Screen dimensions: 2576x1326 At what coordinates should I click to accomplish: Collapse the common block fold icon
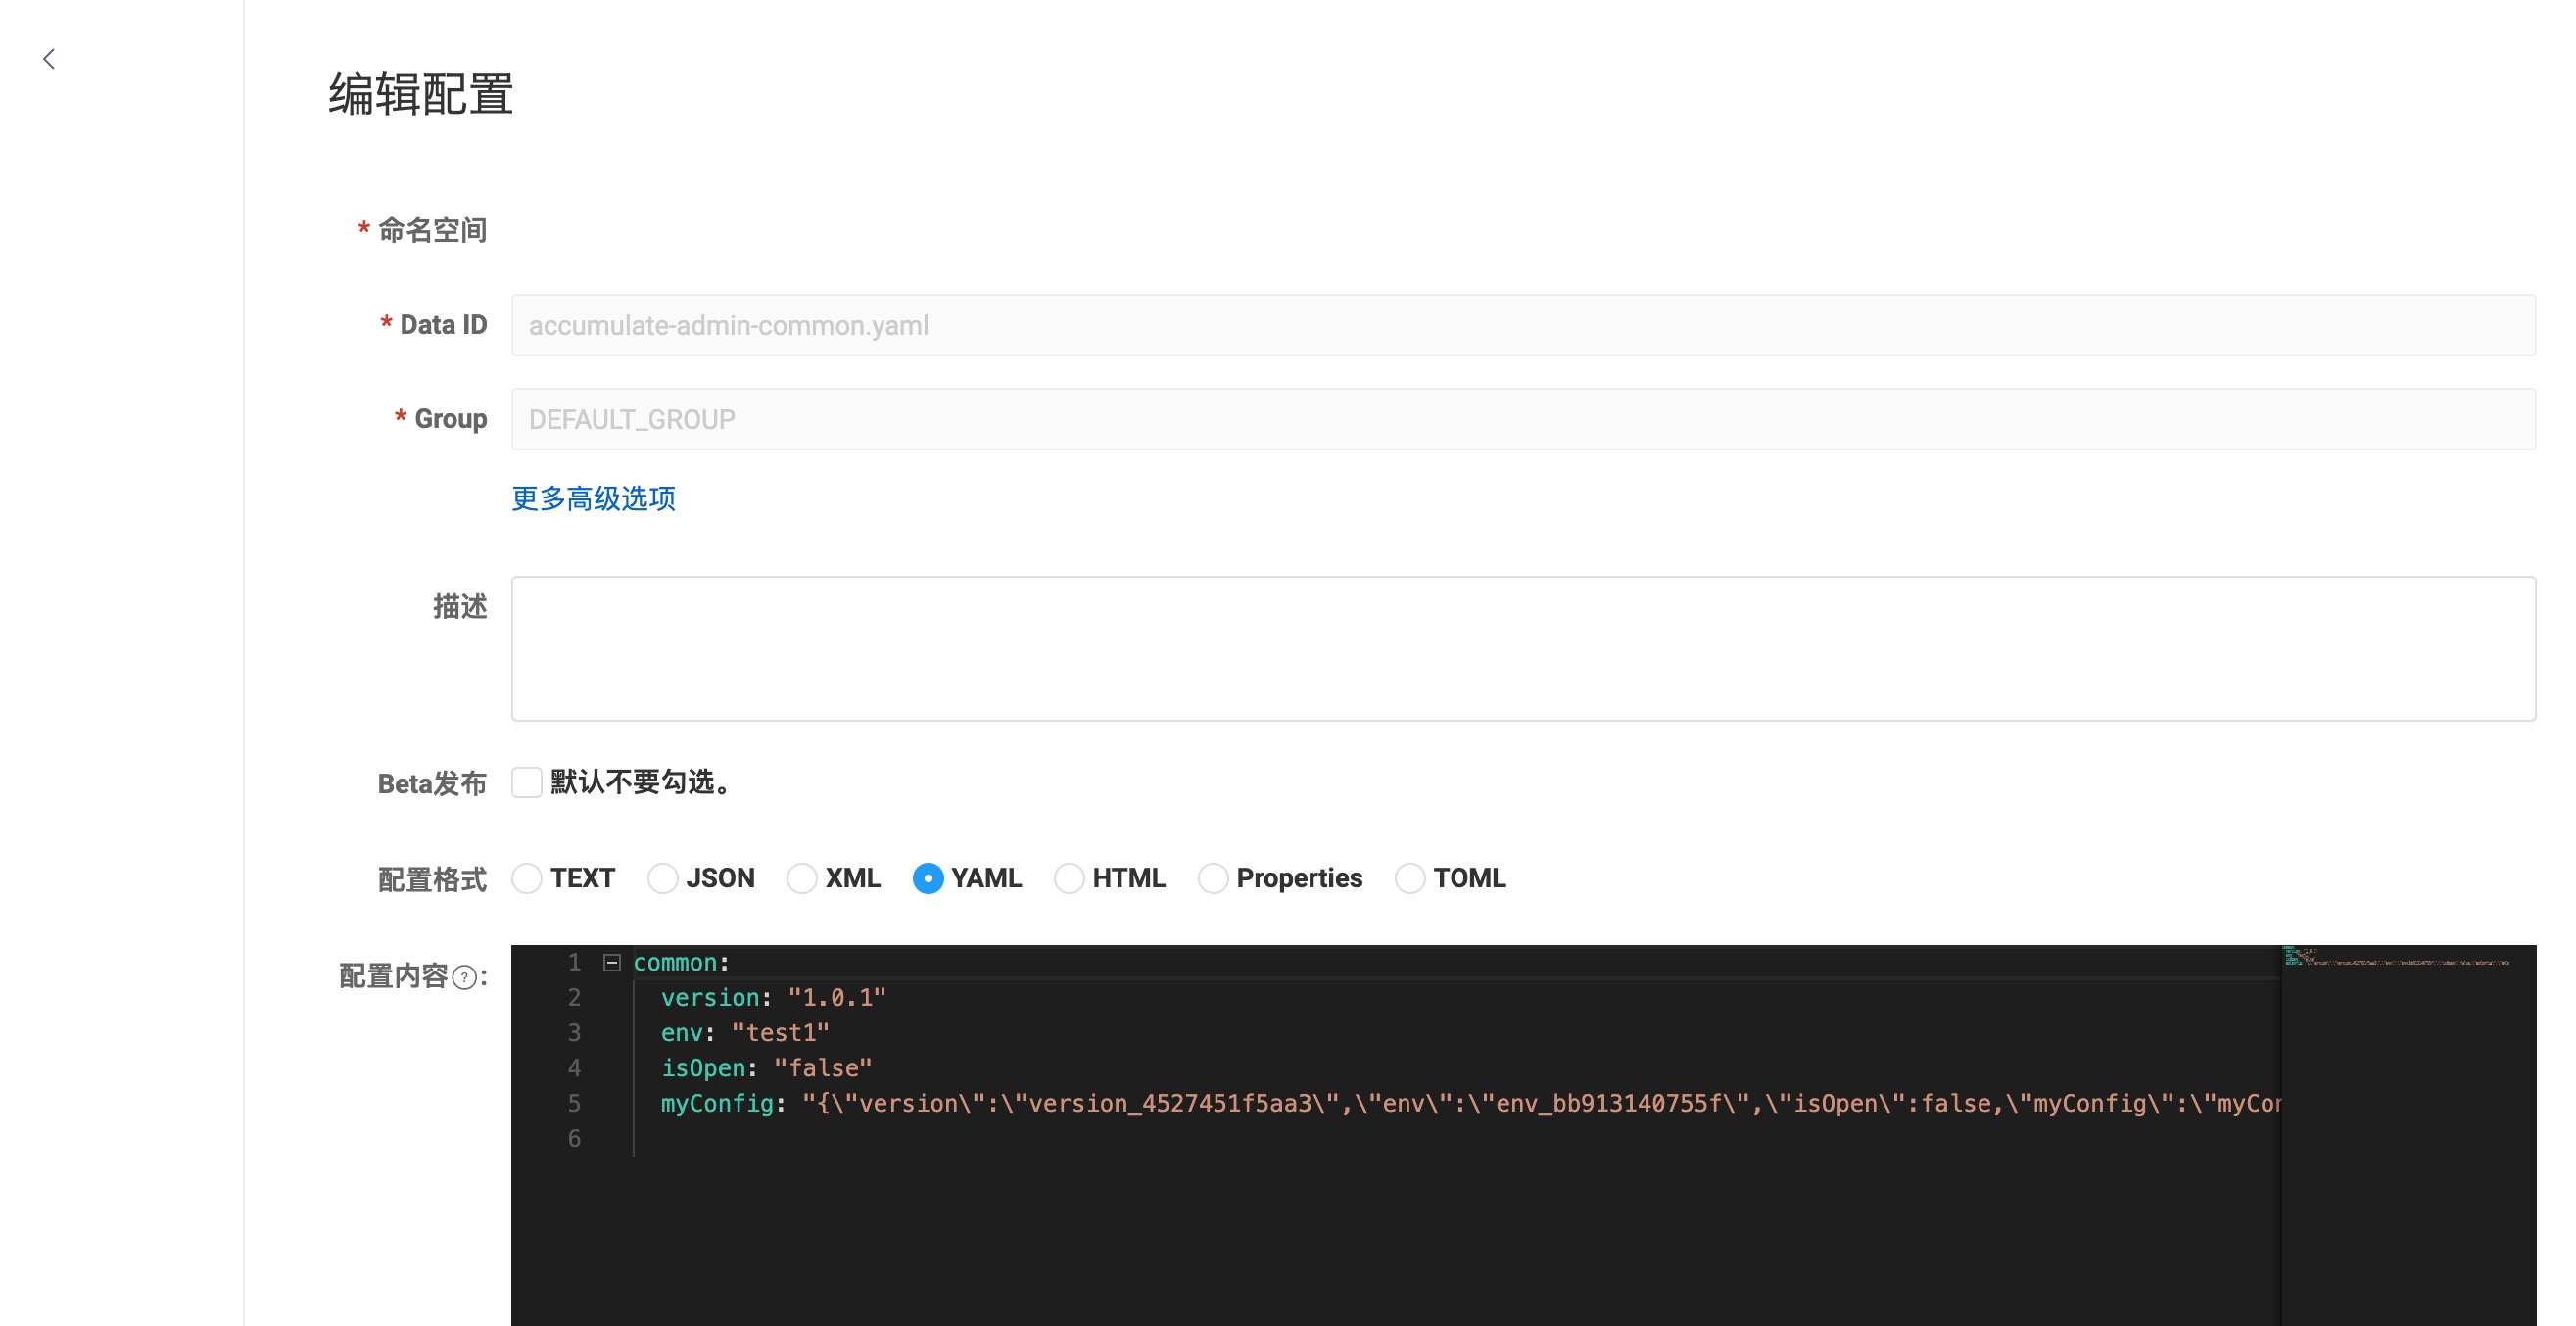tap(612, 963)
